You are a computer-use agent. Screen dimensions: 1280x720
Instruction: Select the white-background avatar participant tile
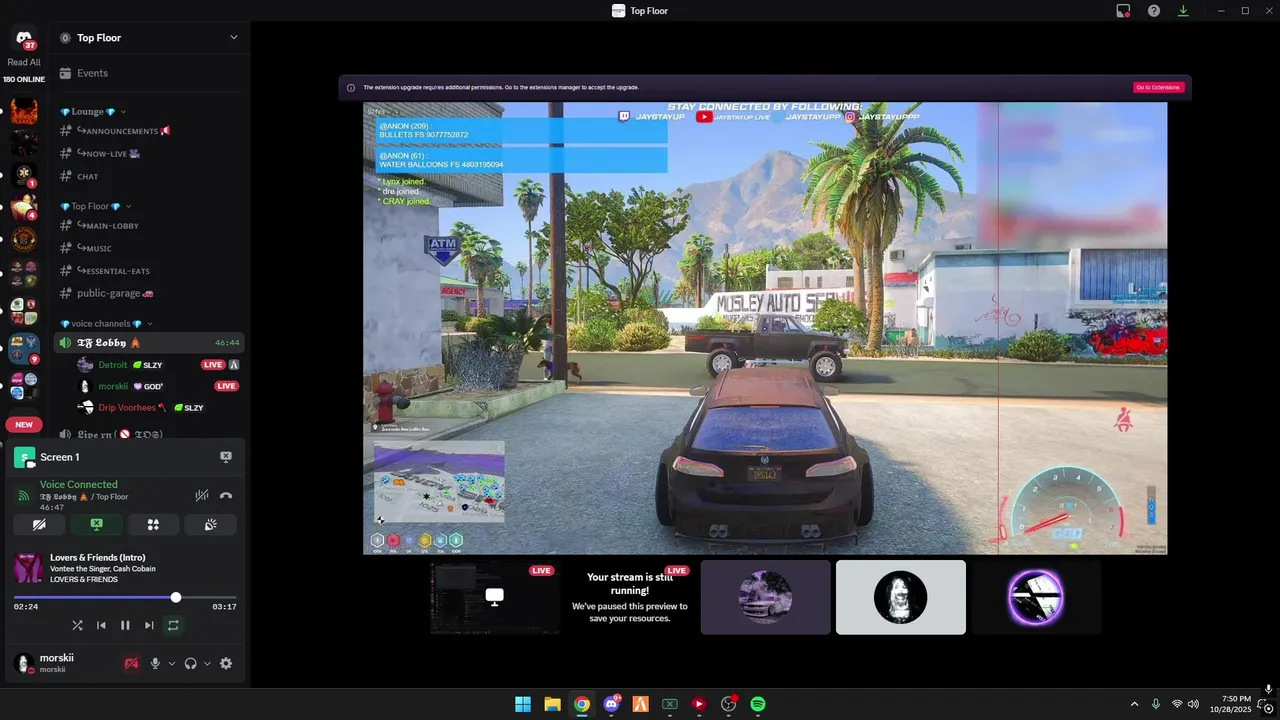point(900,597)
